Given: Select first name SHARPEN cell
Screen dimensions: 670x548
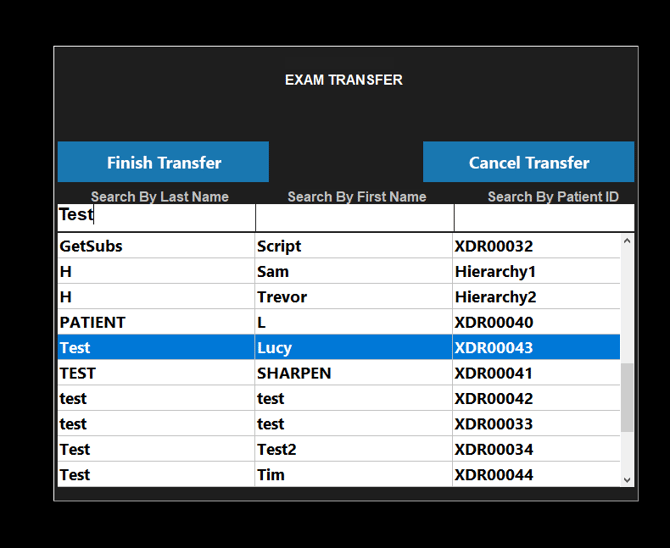Looking at the screenshot, I should pyautogui.click(x=353, y=373).
